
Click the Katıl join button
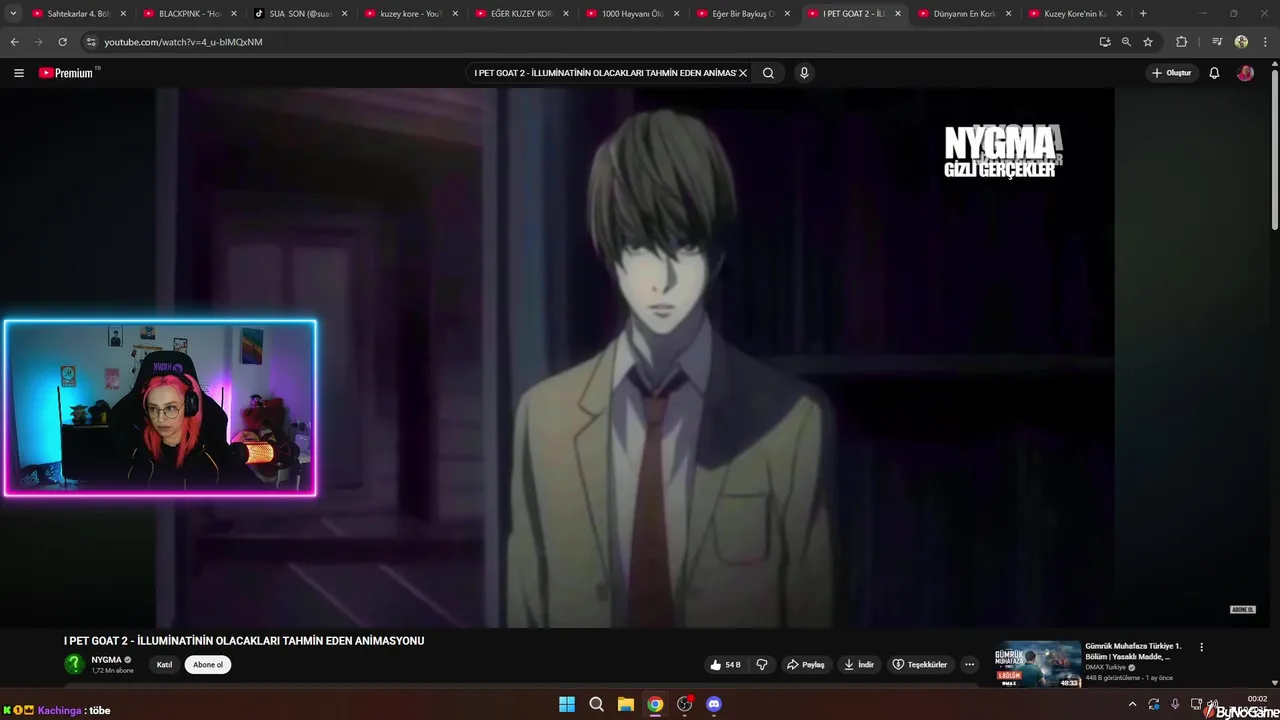tap(164, 665)
